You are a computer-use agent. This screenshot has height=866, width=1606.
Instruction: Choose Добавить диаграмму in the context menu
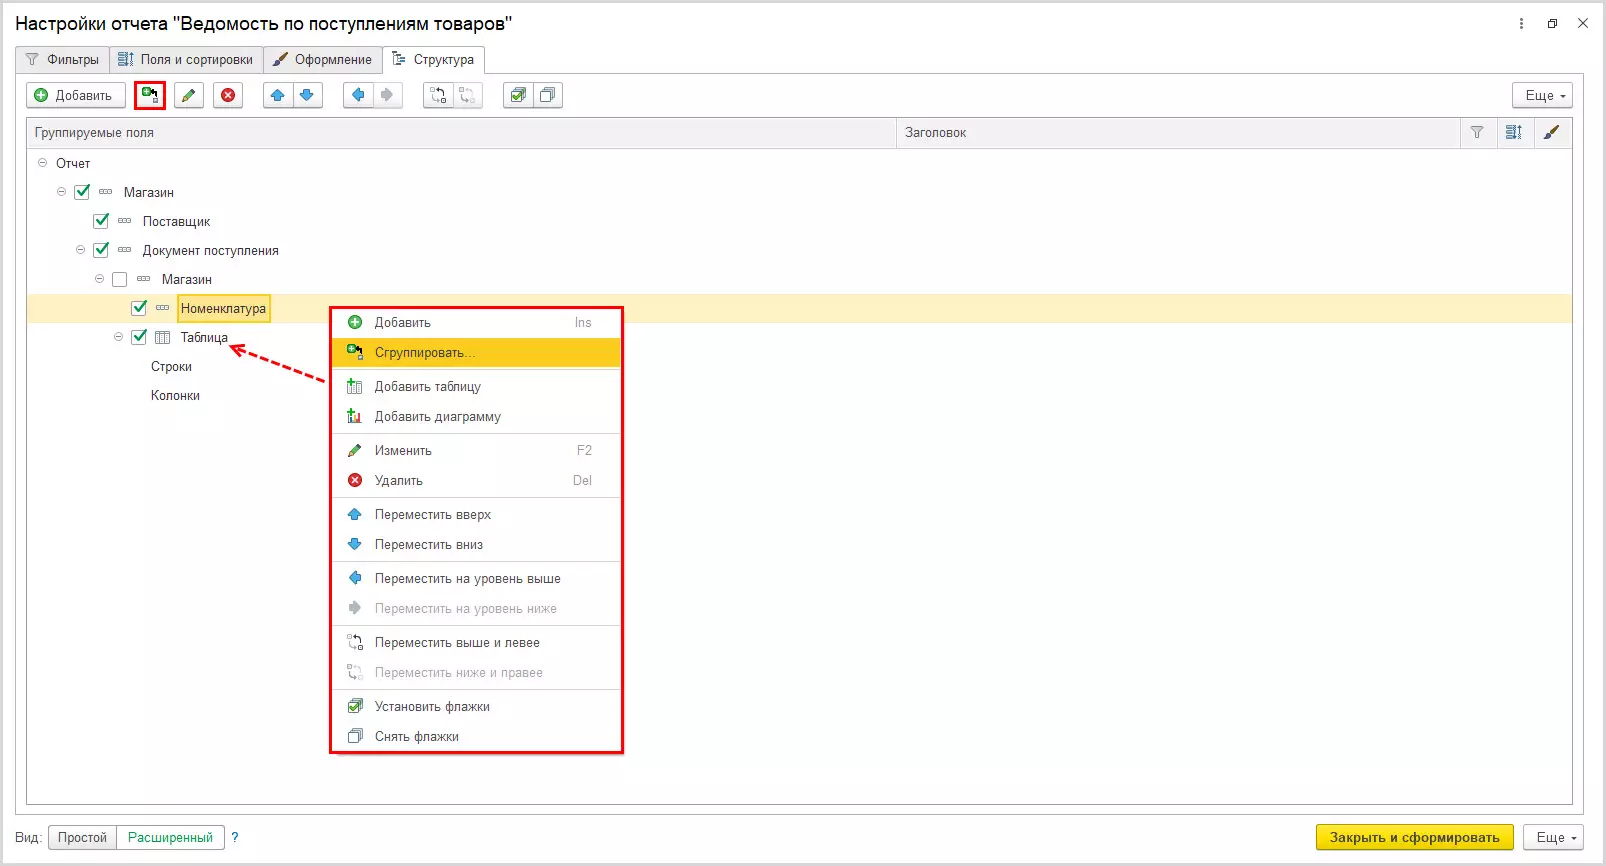point(476,417)
